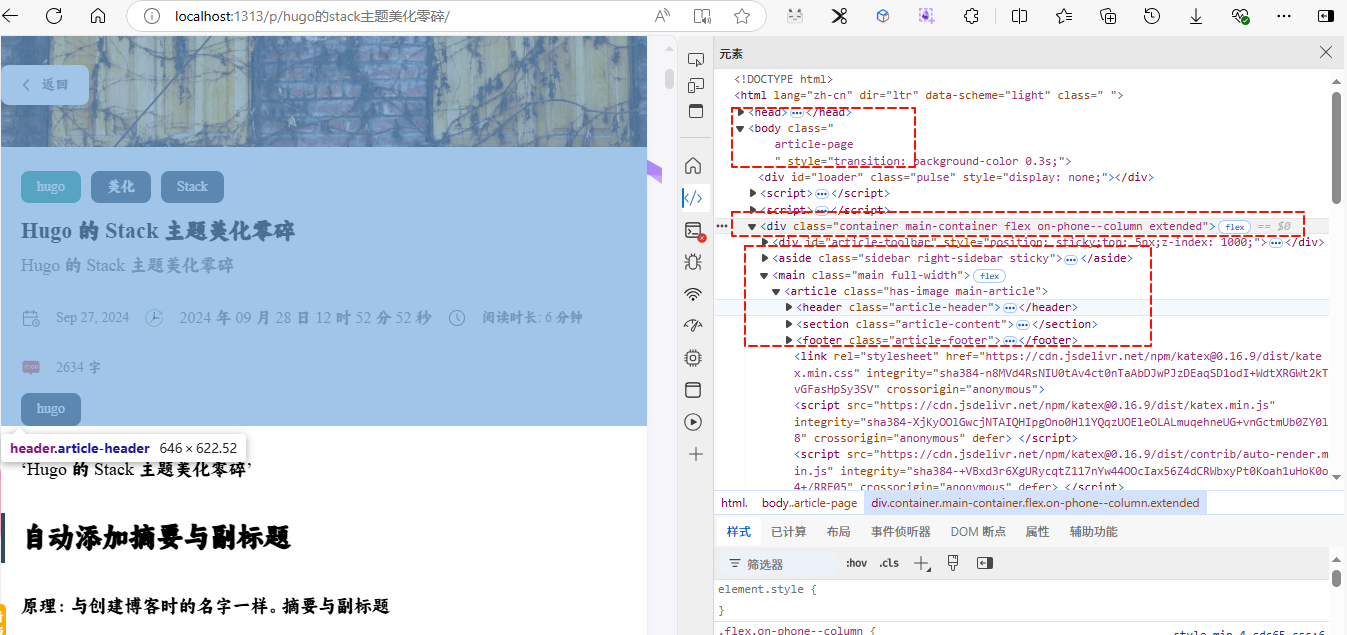Viewport: 1347px width, 635px height.
Task: Open the Downloads arrow icon
Action: pyautogui.click(x=1196, y=16)
